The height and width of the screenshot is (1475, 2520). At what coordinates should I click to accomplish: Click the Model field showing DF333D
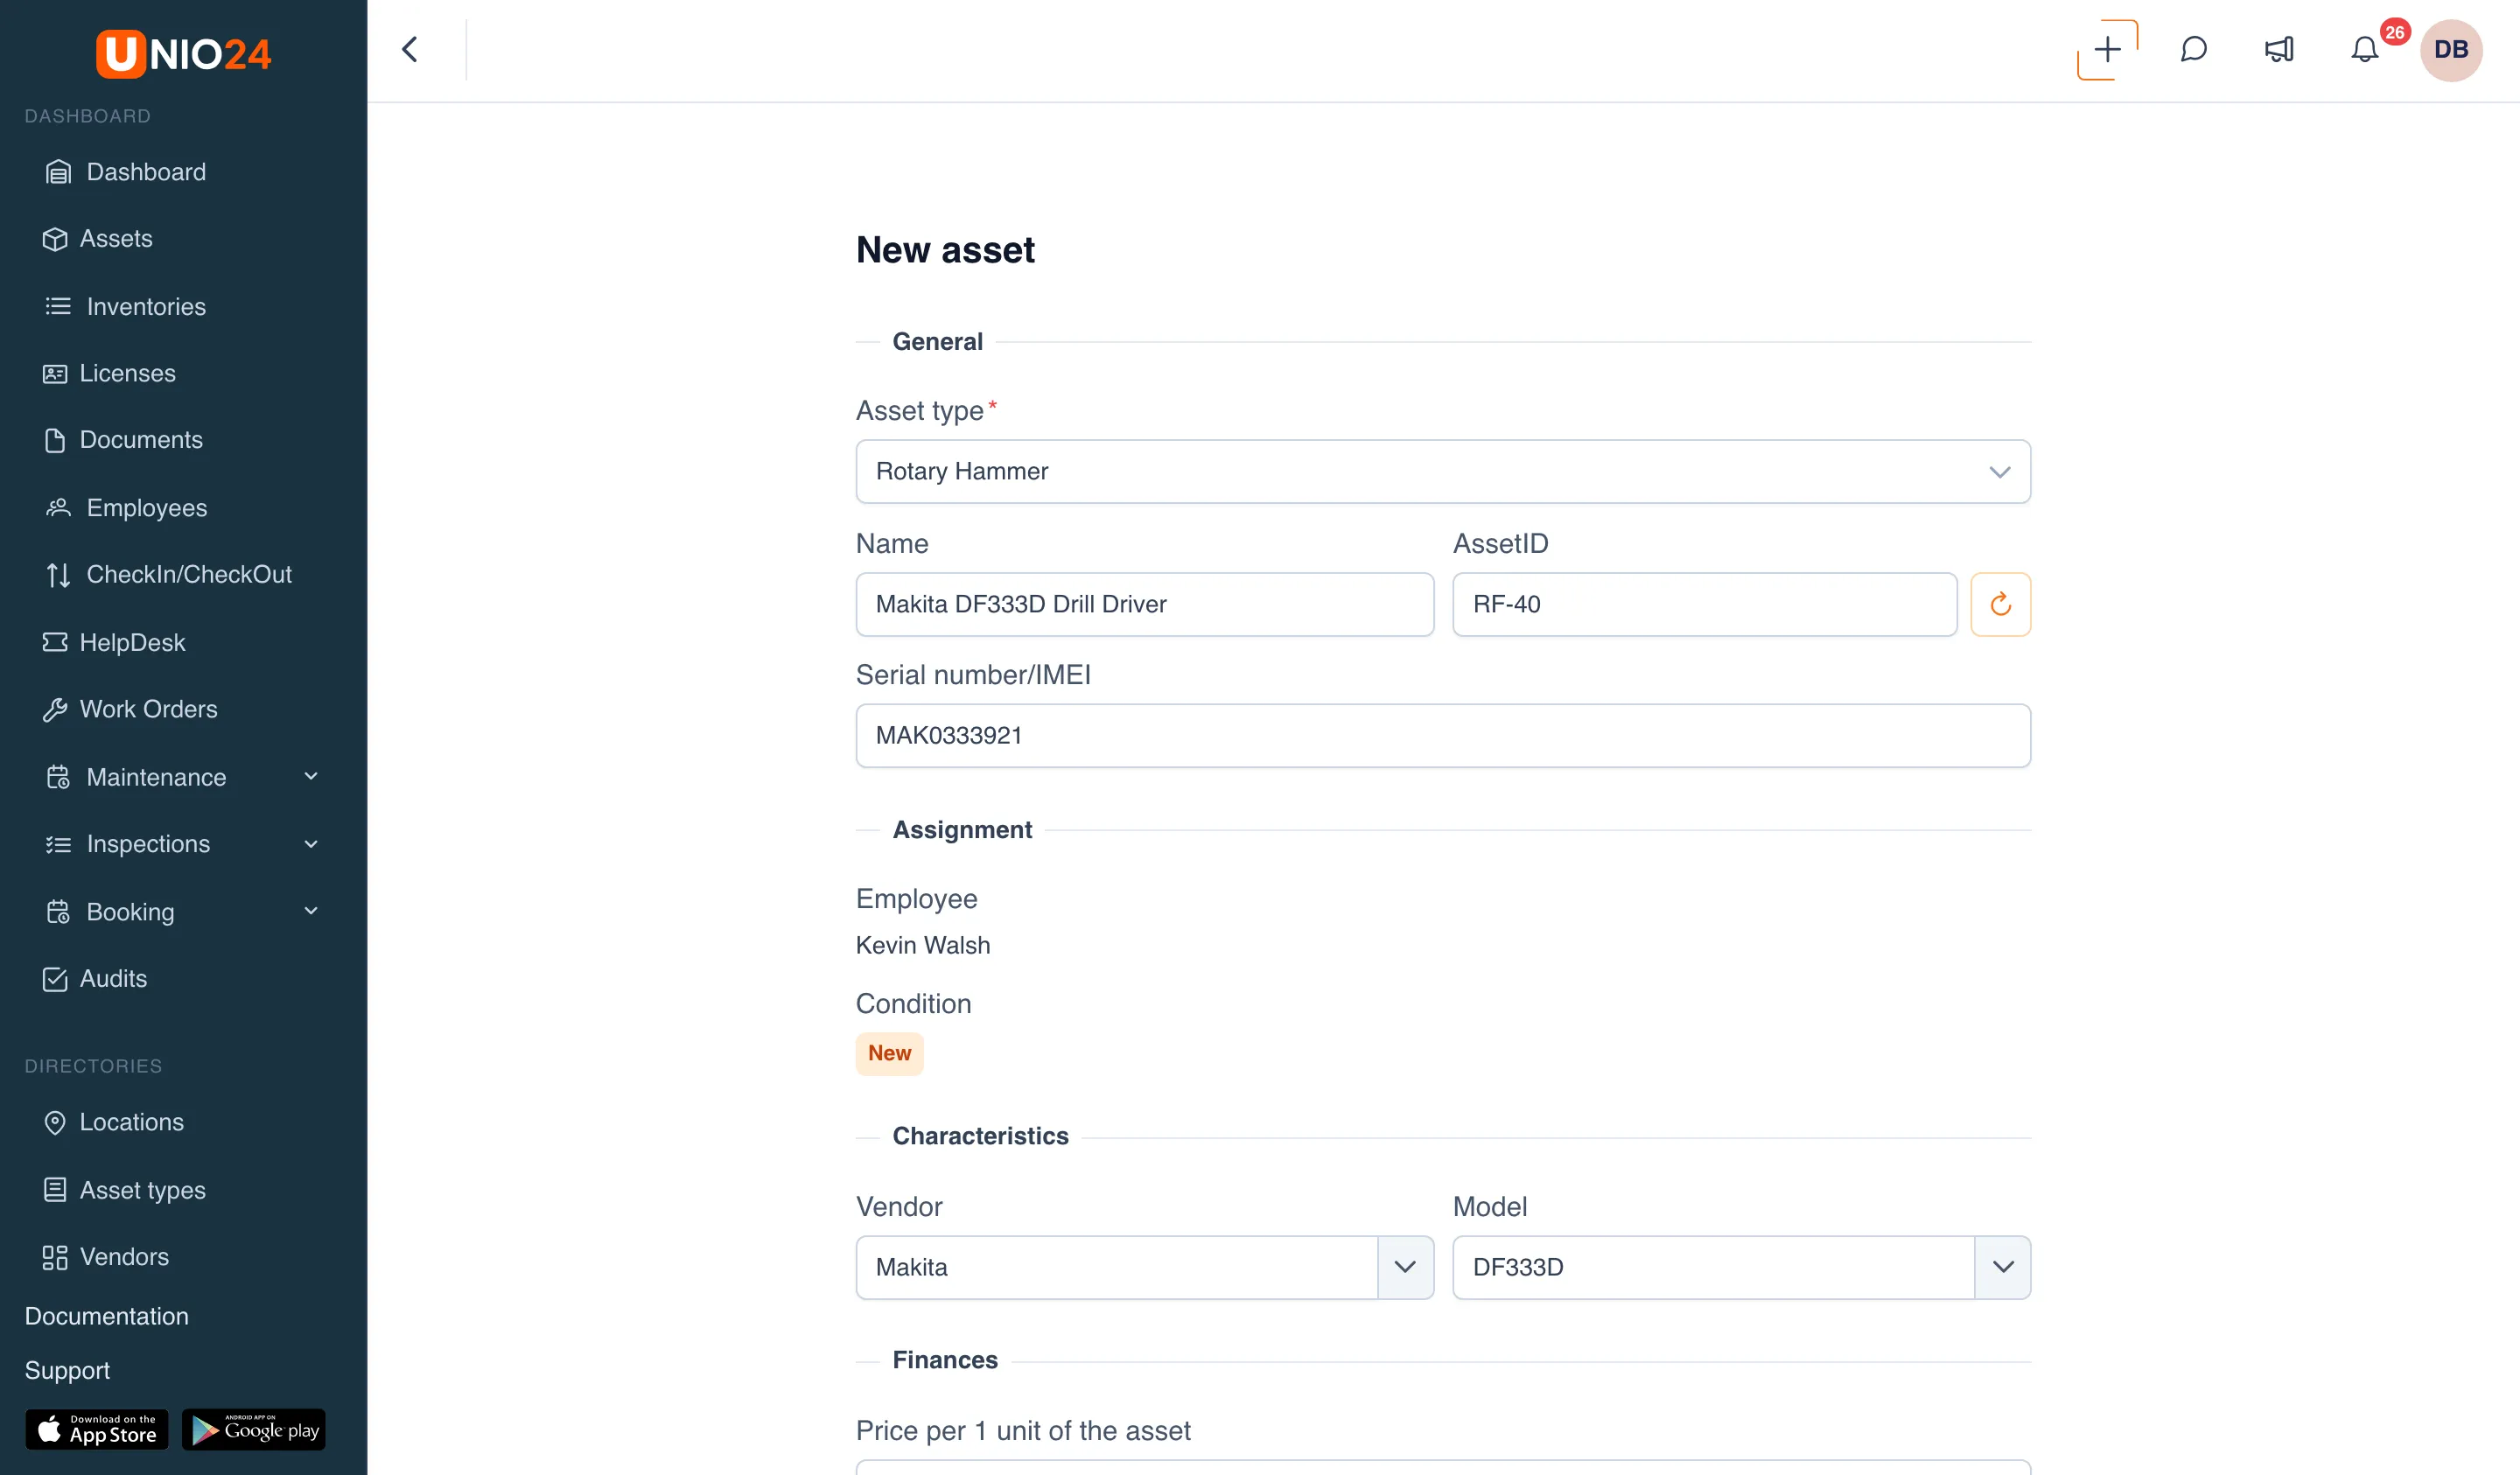(1714, 1267)
